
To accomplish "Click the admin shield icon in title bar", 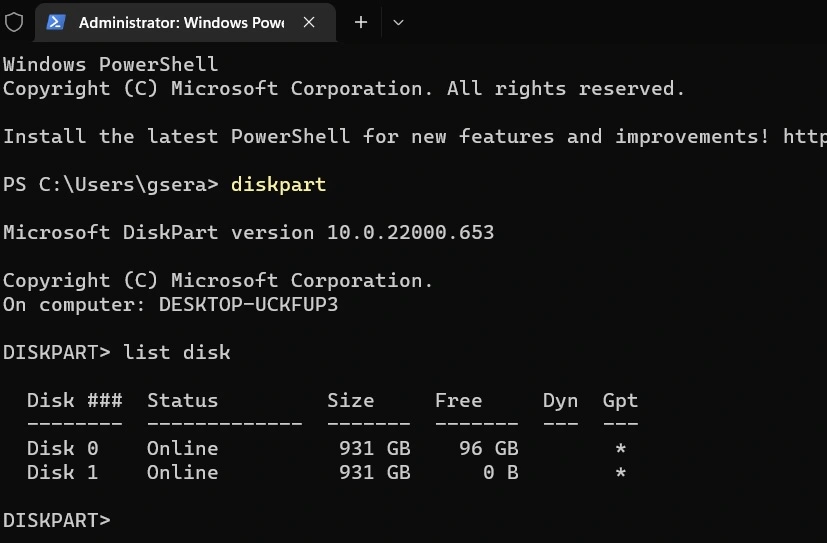I will pos(14,22).
